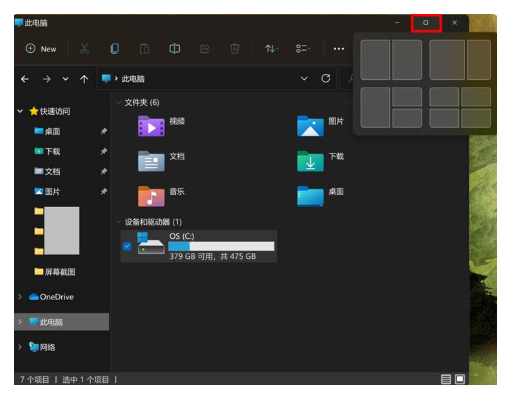This screenshot has height=397, width=506.
Task: Click the Rename icon in toolbar
Action: click(x=174, y=49)
